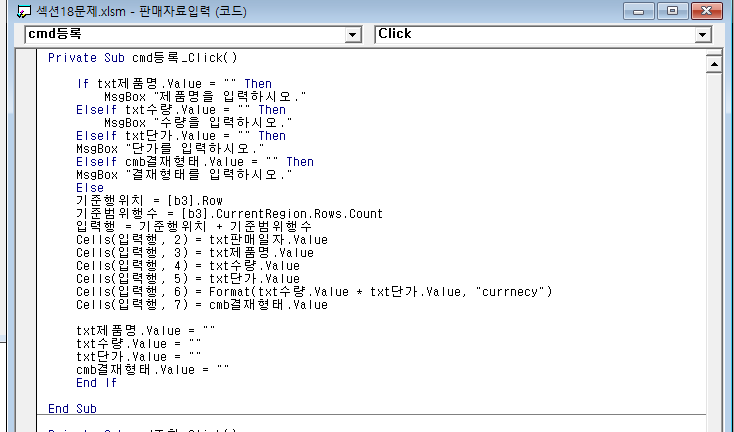The height and width of the screenshot is (432, 734).
Task: Click the scrollbar track below the thumb
Action: pyautogui.click(x=714, y=250)
